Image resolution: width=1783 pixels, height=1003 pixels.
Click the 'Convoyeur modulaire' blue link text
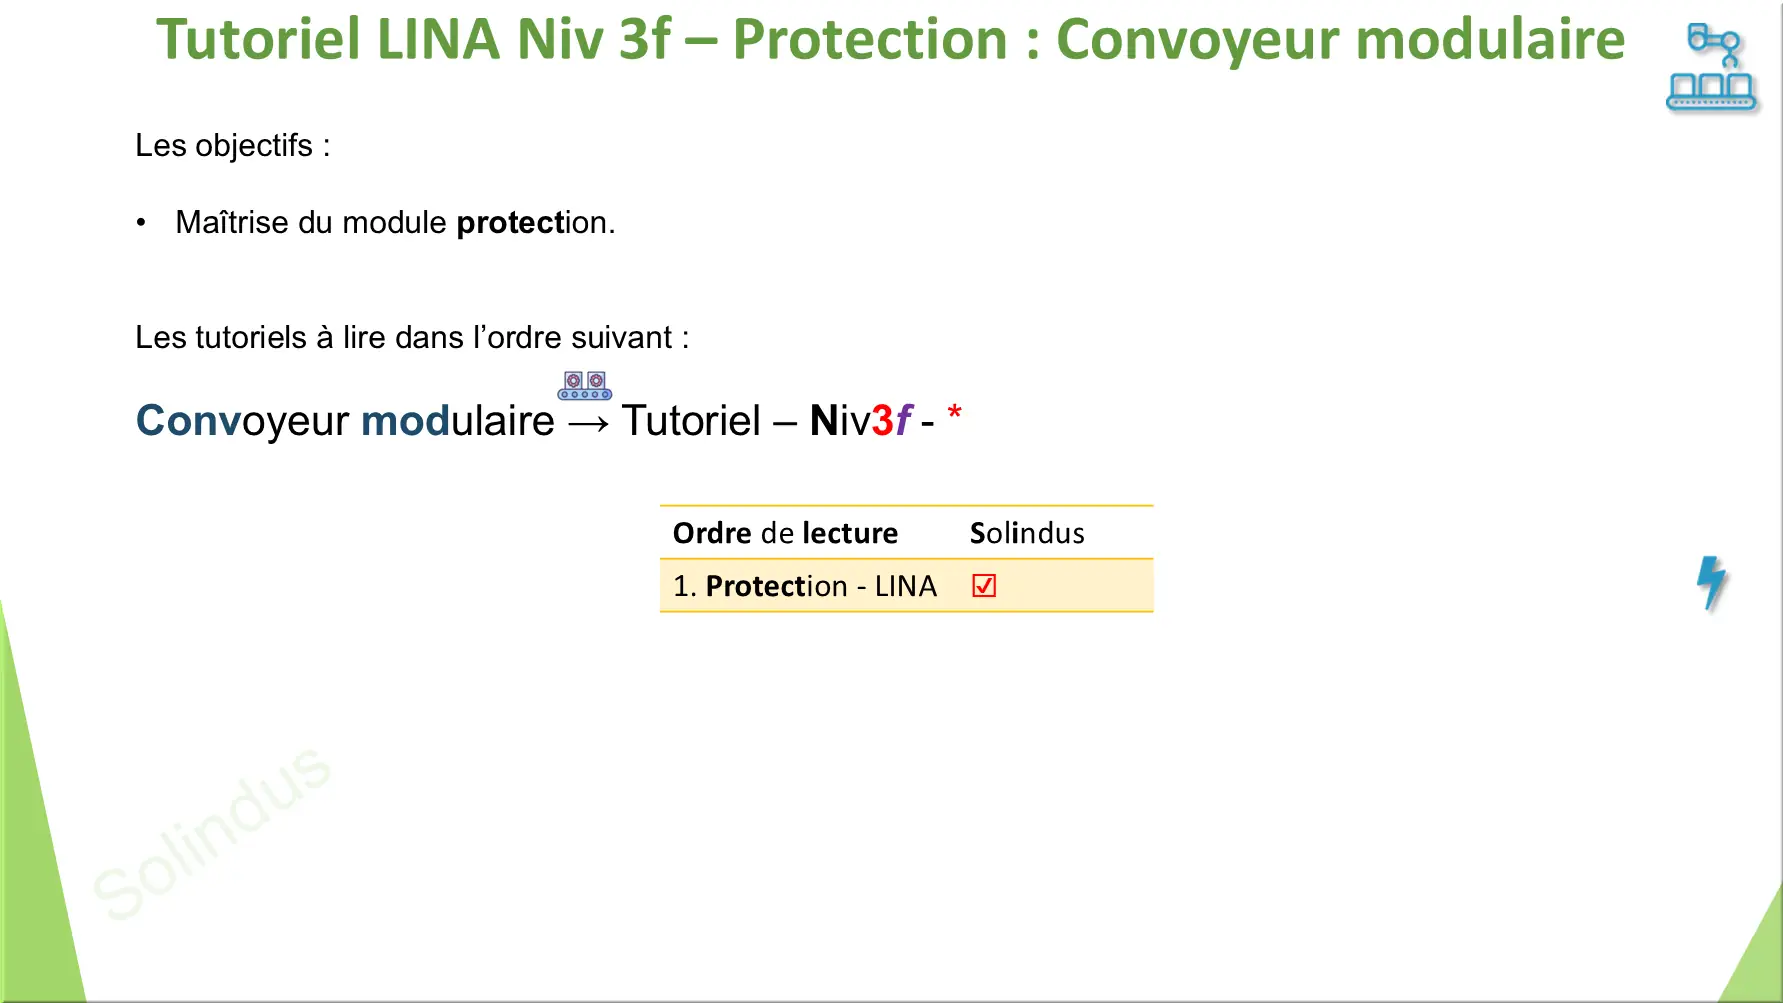tap(345, 421)
